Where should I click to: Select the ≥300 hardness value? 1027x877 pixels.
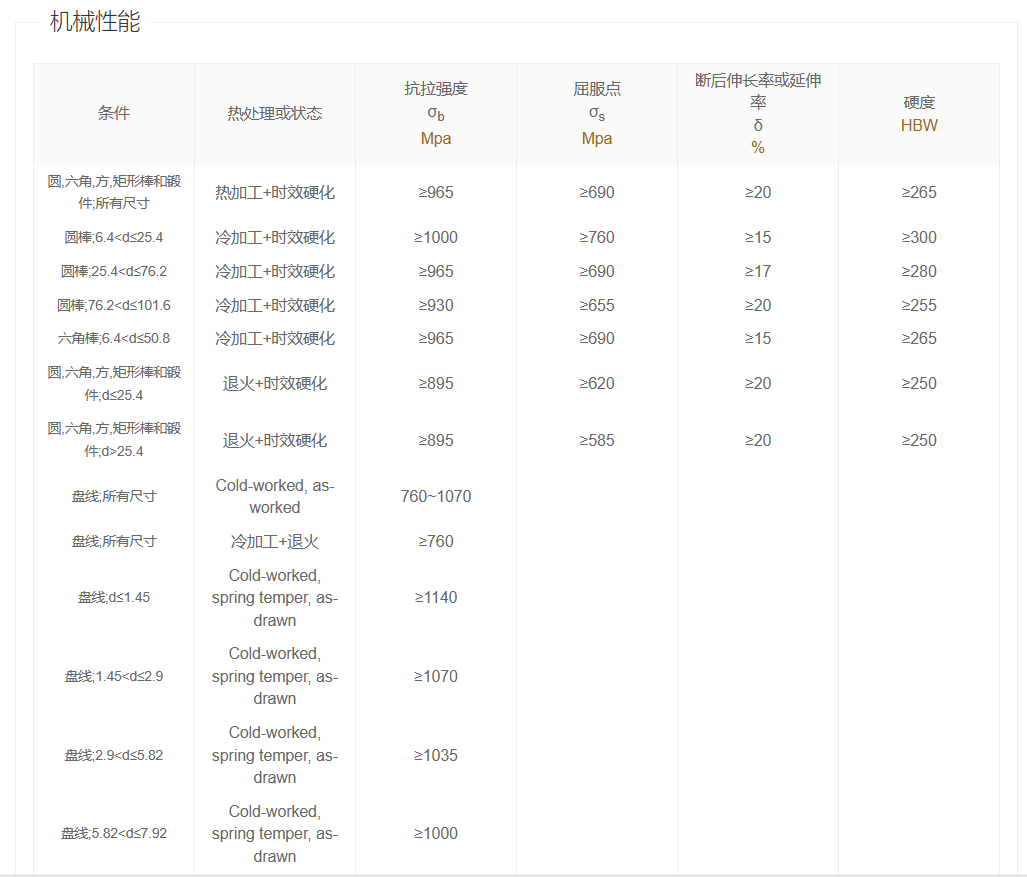tap(919, 238)
